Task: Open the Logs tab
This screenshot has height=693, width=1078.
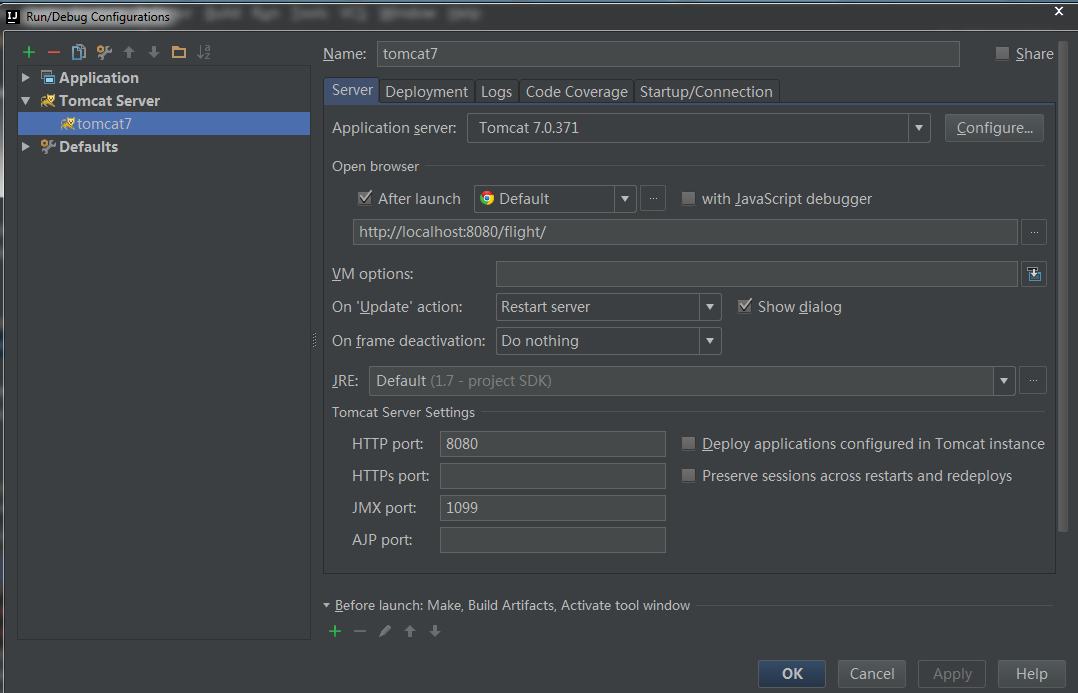Action: coord(496,91)
